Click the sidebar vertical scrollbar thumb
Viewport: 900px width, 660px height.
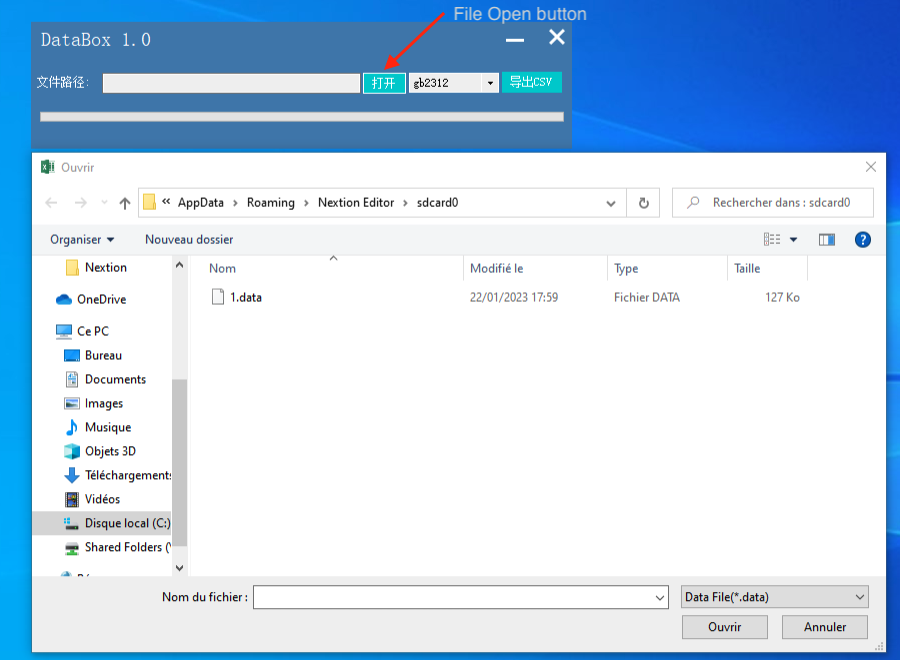point(179,463)
